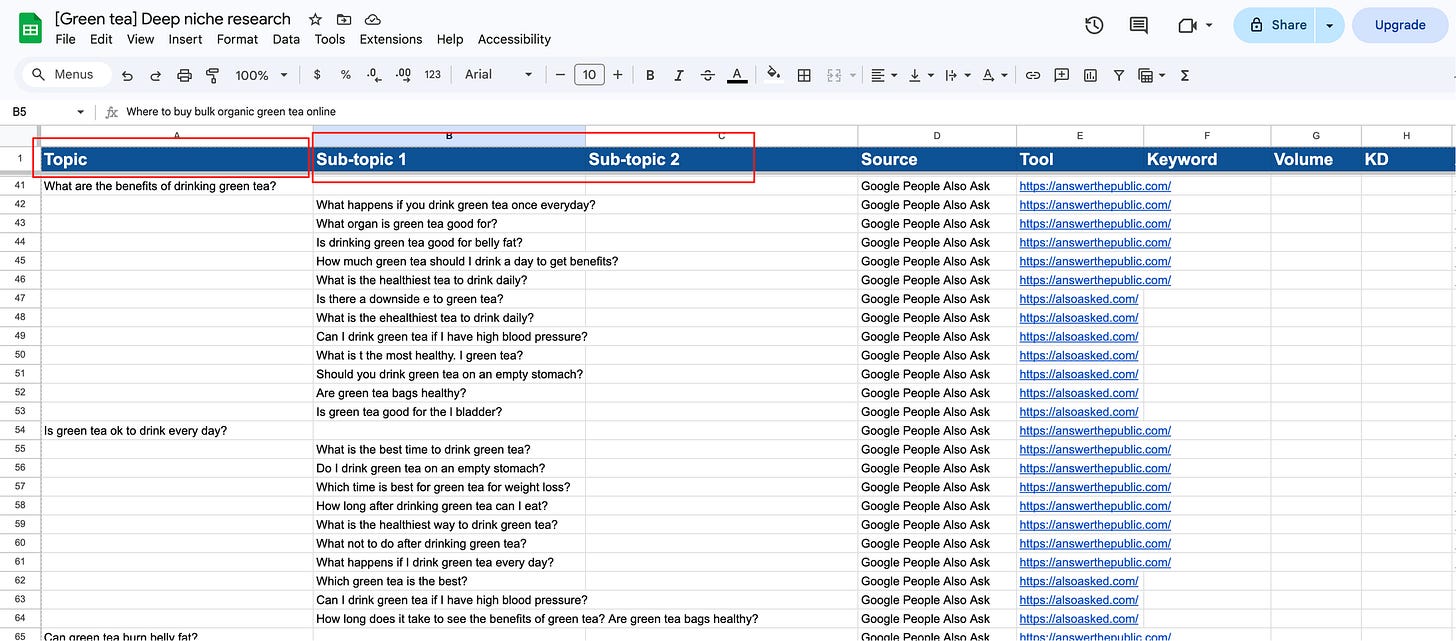The image size is (1456, 641).
Task: Click the redo arrow icon
Action: [x=155, y=75]
